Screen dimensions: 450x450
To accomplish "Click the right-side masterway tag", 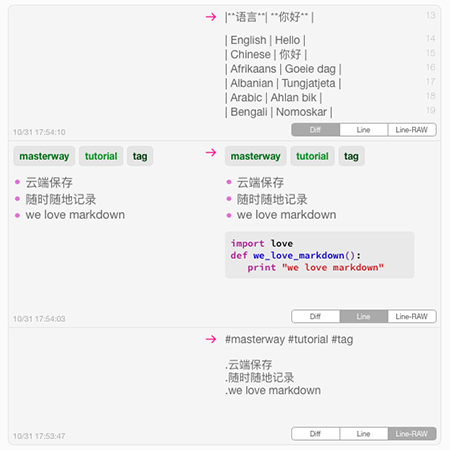I will click(x=256, y=156).
